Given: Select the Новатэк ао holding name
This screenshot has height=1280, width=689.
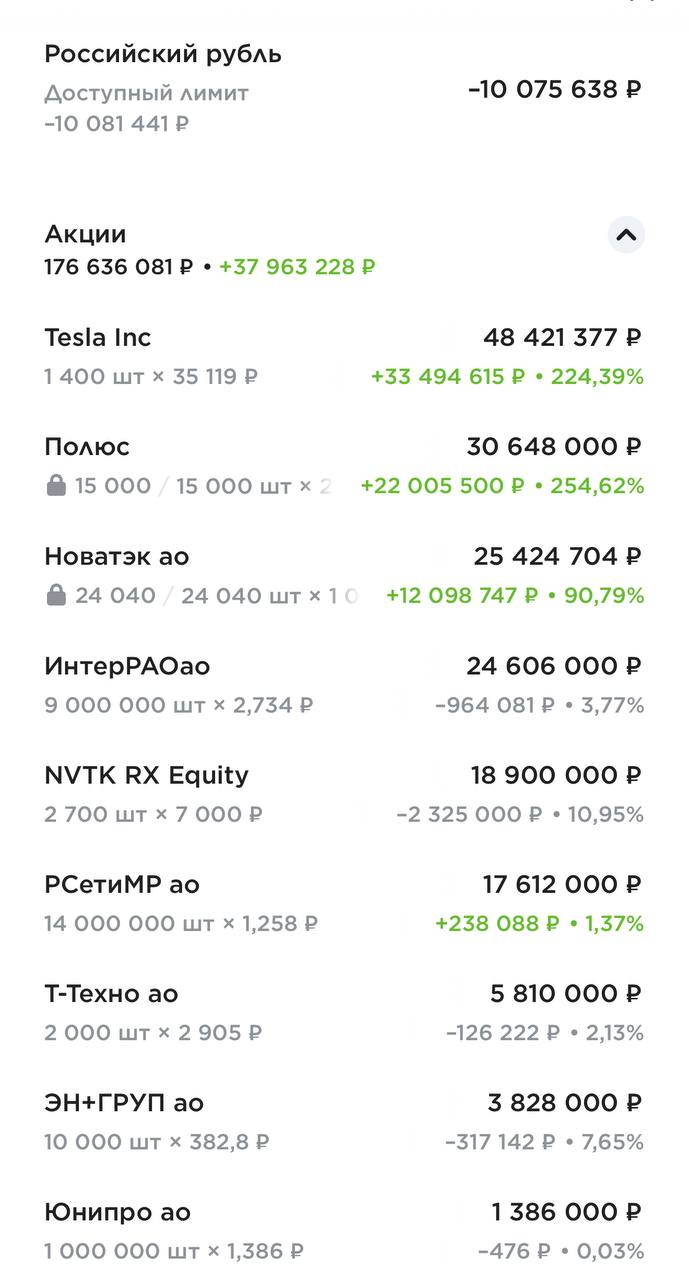Looking at the screenshot, I should click(116, 556).
